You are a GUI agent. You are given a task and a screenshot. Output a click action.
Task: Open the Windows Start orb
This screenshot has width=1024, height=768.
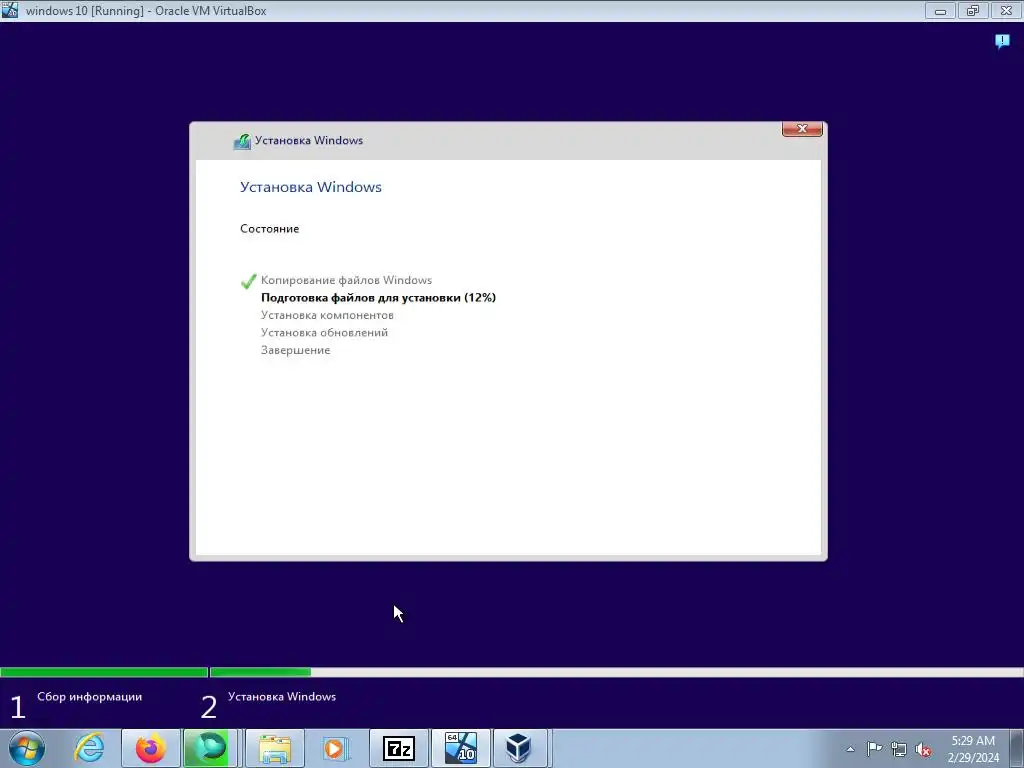pyautogui.click(x=27, y=748)
